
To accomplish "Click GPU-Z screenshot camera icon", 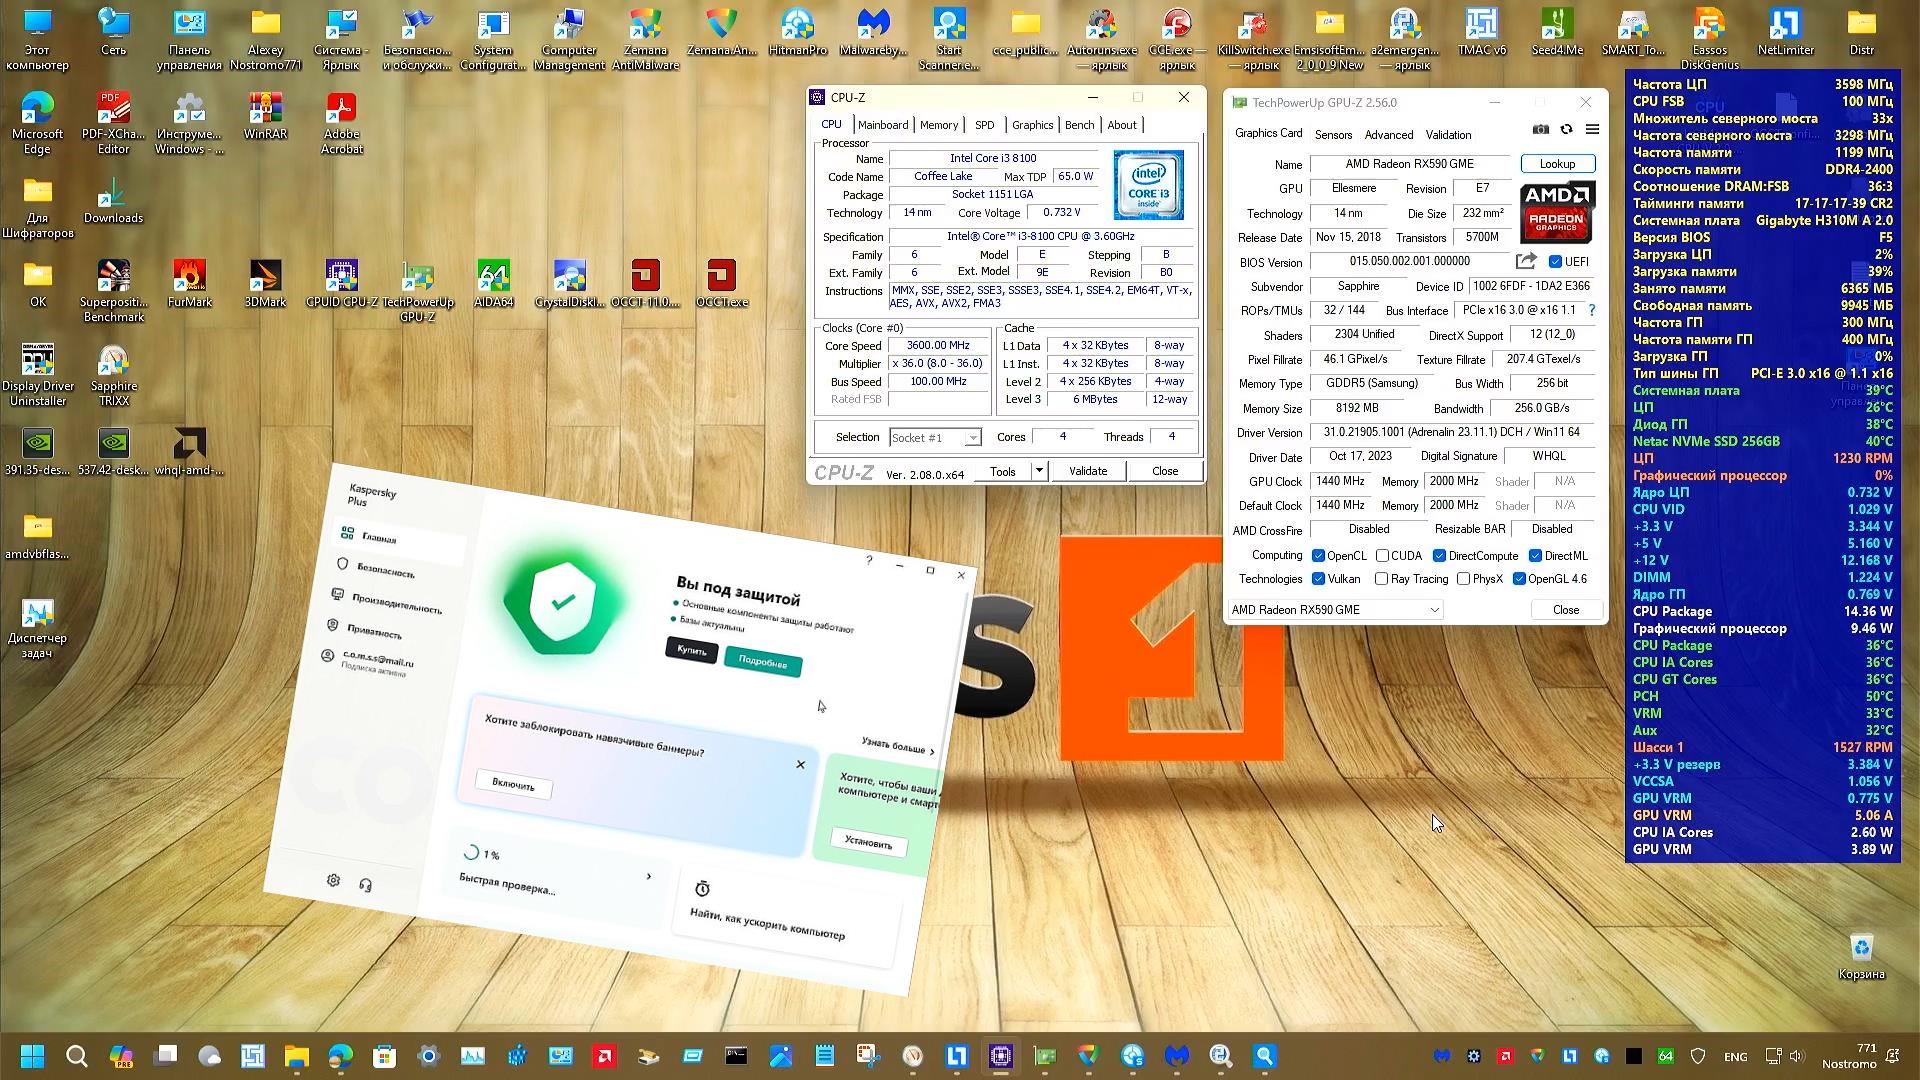I will [x=1541, y=129].
